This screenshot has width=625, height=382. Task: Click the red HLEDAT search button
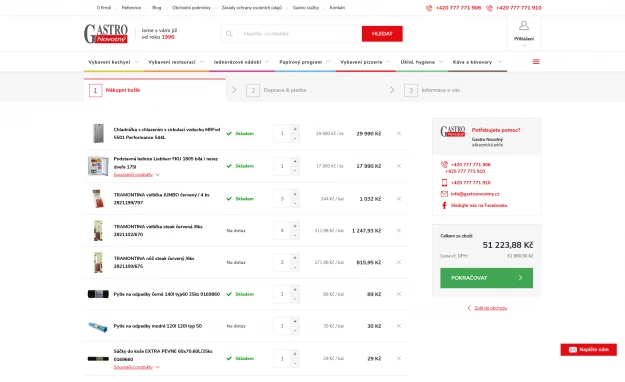click(x=382, y=34)
